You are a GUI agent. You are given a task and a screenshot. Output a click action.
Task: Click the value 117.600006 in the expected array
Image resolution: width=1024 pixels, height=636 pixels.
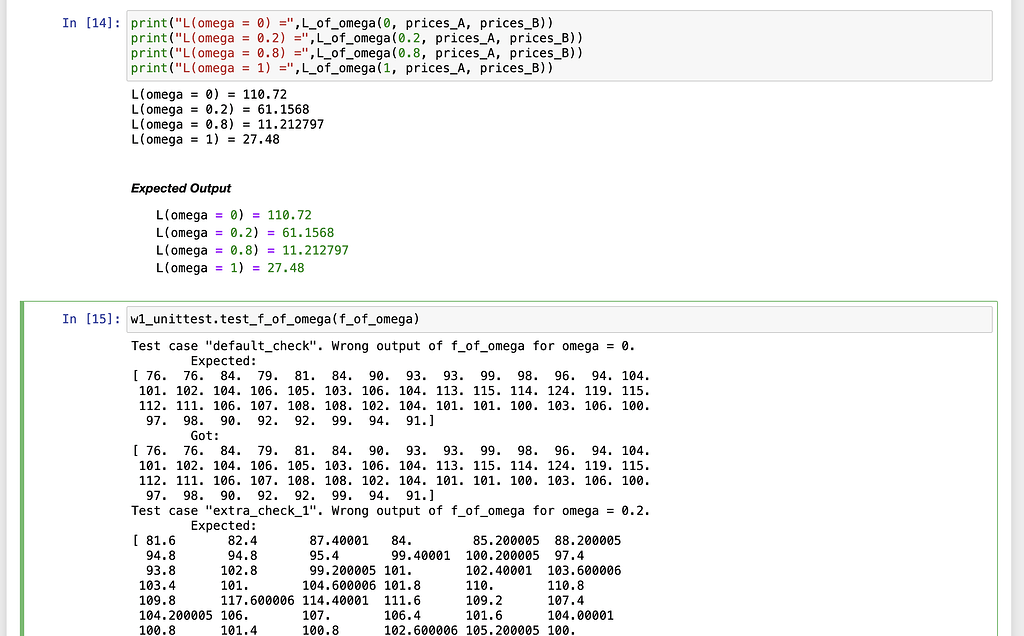point(257,601)
